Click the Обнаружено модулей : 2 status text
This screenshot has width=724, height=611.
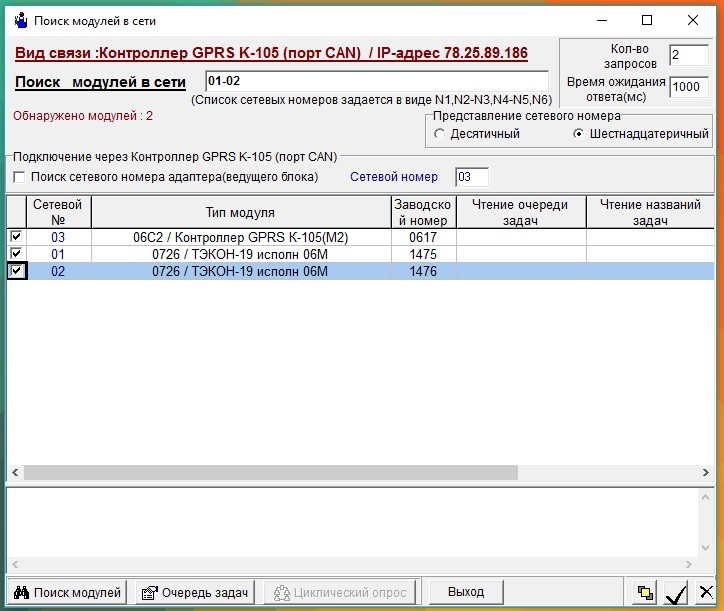click(83, 116)
